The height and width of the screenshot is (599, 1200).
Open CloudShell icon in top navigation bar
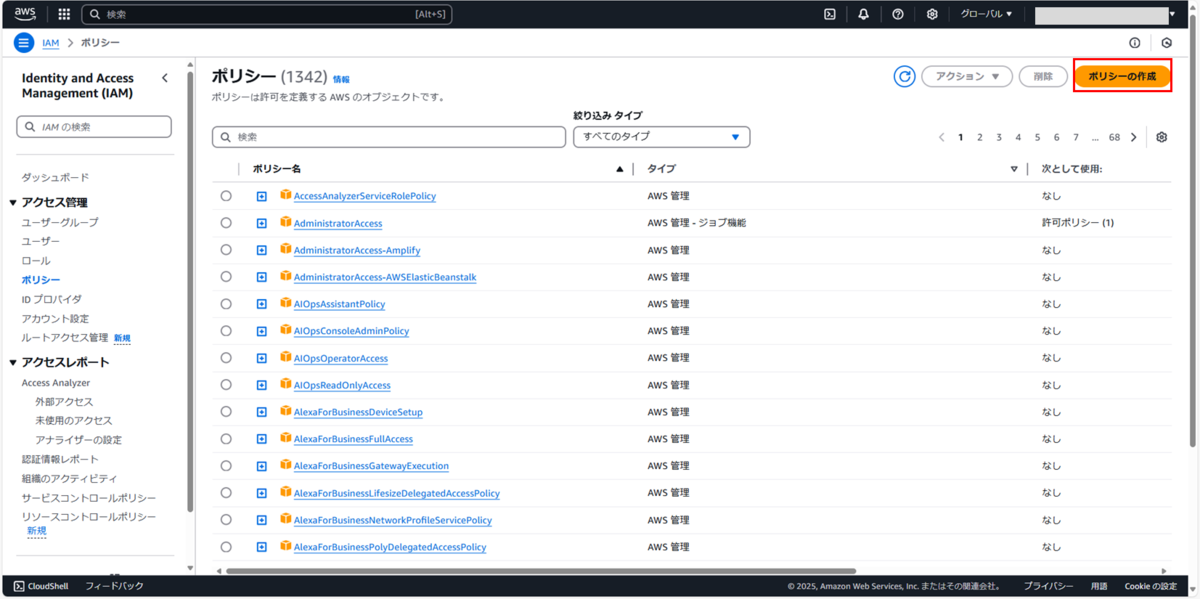pyautogui.click(x=830, y=14)
